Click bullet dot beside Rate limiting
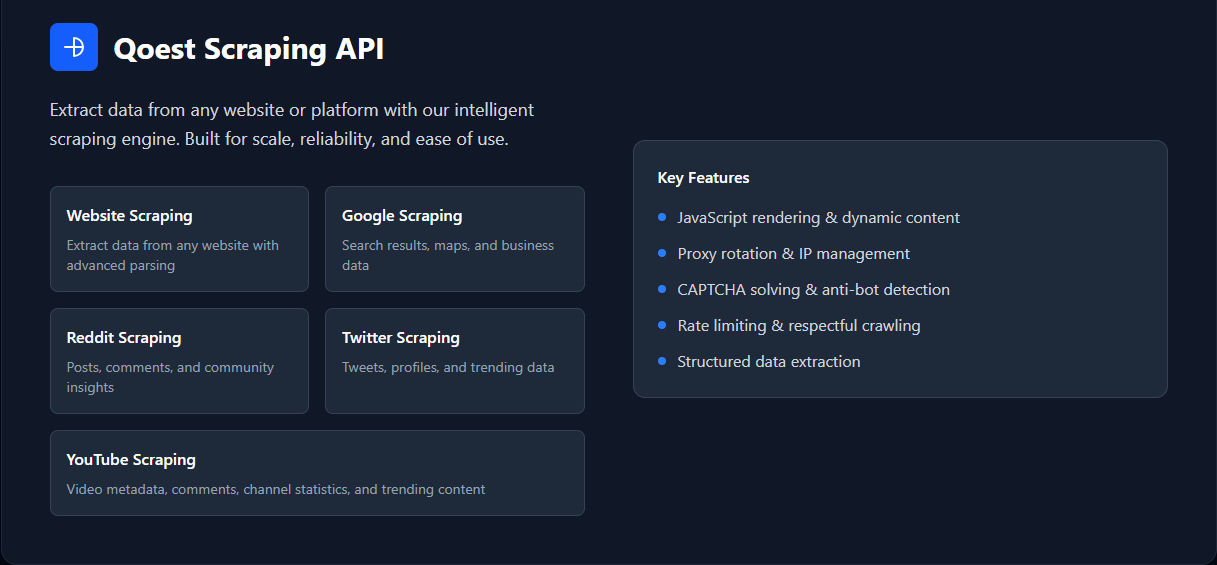The image size is (1217, 565). pyautogui.click(x=662, y=325)
